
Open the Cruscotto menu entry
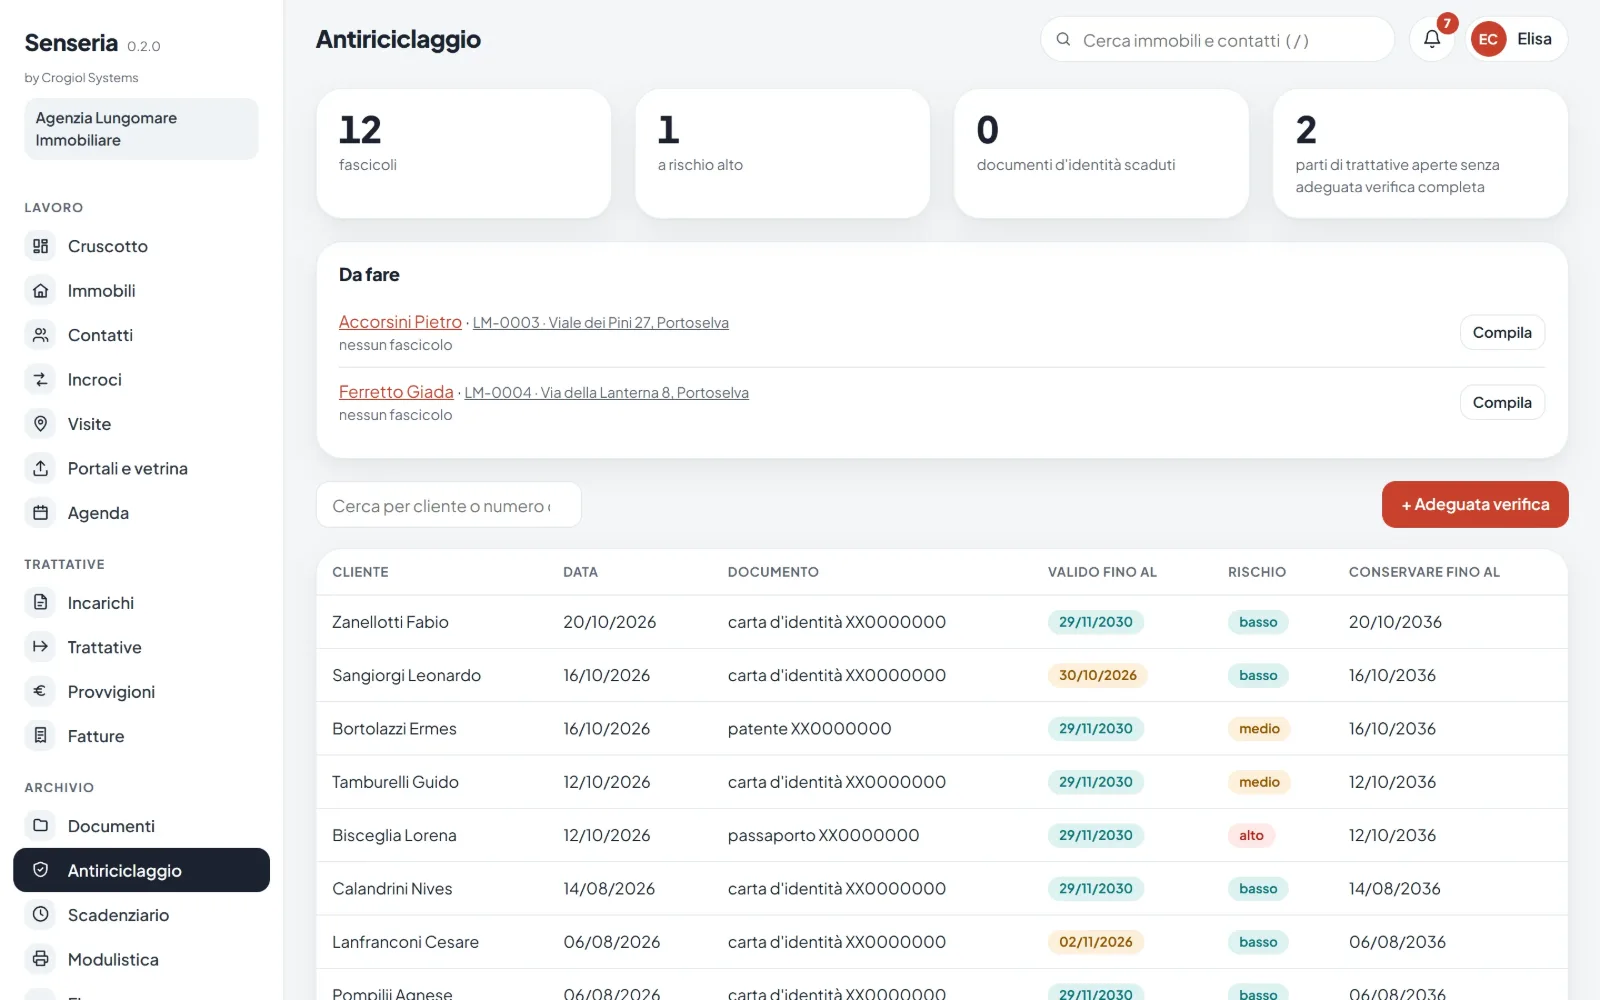141,246
